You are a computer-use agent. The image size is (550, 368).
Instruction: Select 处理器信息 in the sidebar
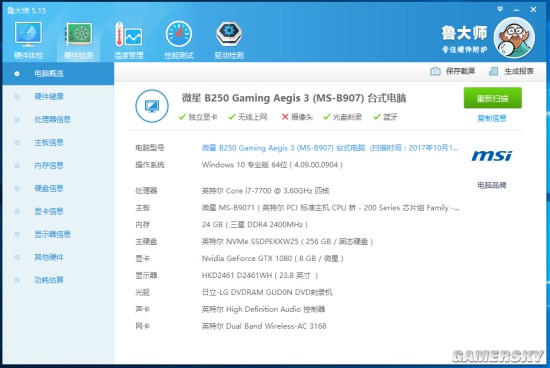[52, 119]
